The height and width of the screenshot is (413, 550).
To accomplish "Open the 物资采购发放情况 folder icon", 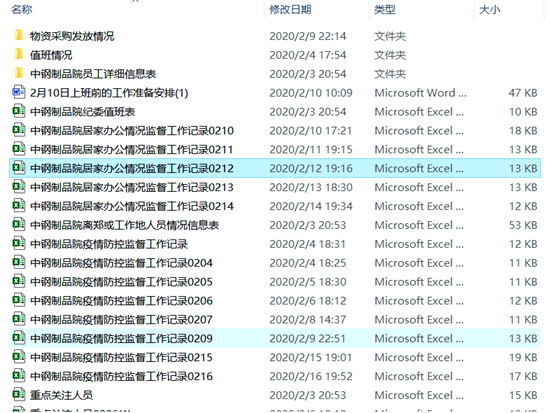I will click(x=19, y=35).
